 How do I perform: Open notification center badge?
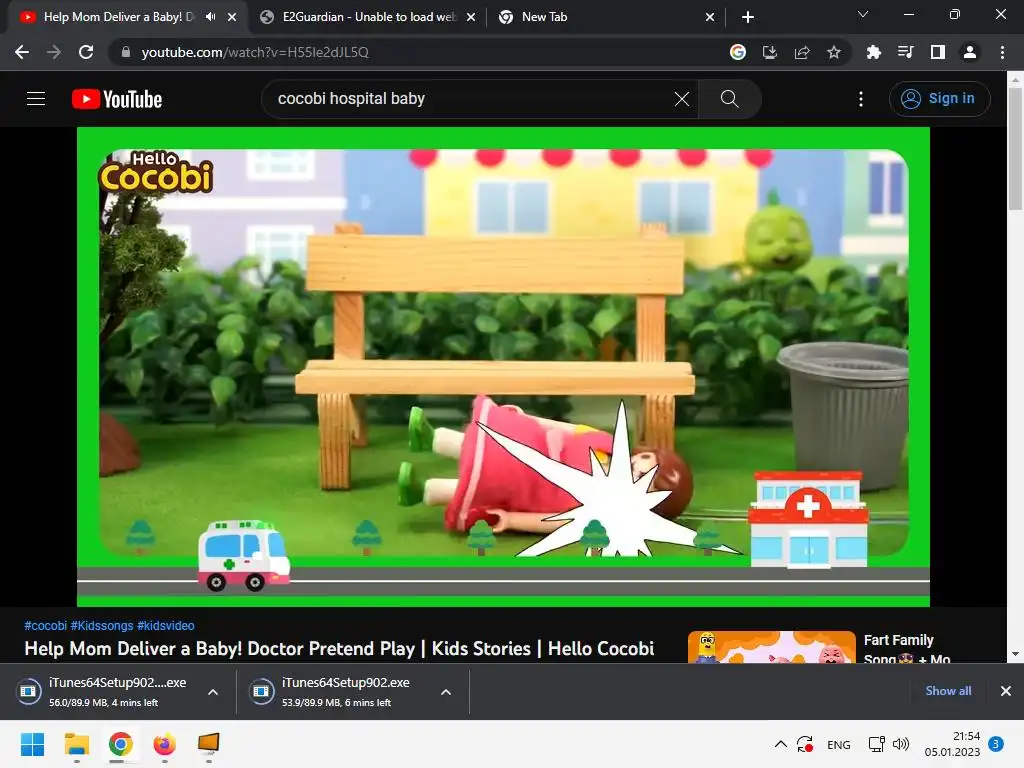996,744
